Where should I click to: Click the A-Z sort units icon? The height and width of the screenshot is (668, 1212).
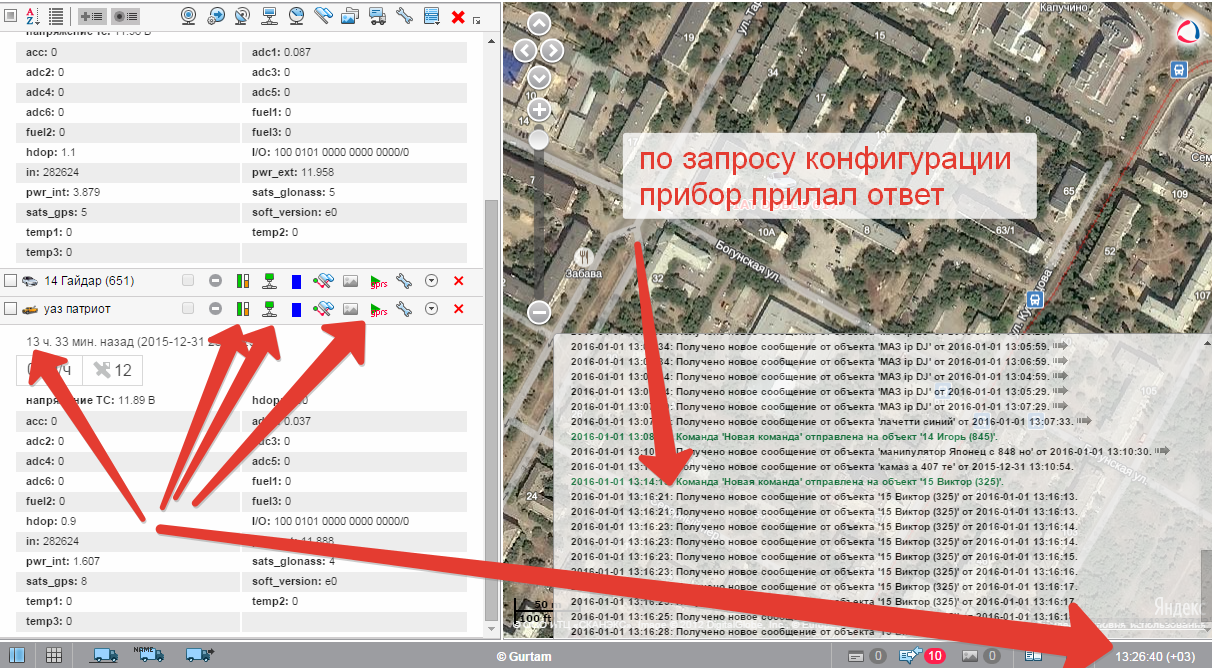click(x=32, y=16)
